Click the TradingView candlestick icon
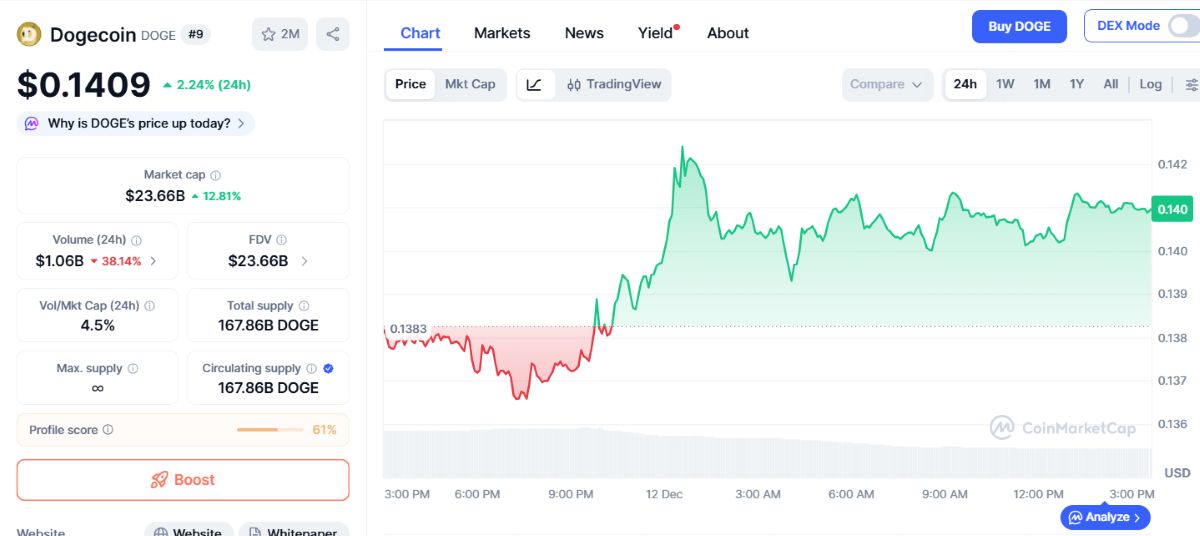Image resolution: width=1200 pixels, height=536 pixels. pos(573,85)
